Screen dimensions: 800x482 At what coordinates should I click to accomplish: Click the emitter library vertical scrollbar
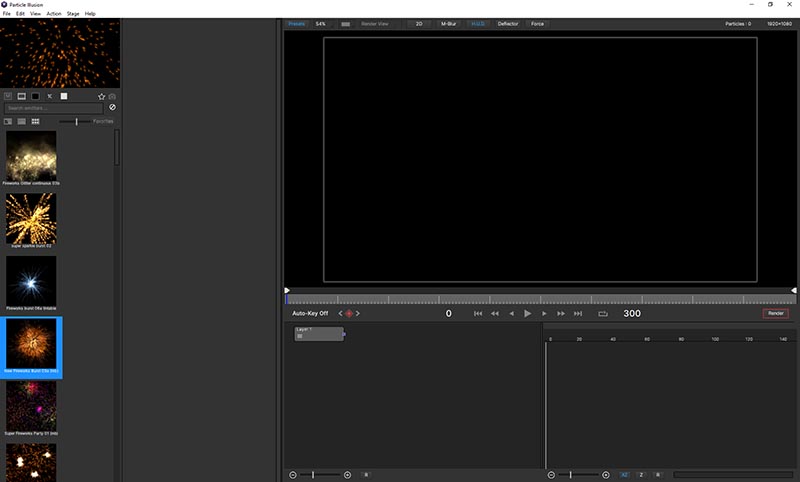pyautogui.click(x=117, y=148)
